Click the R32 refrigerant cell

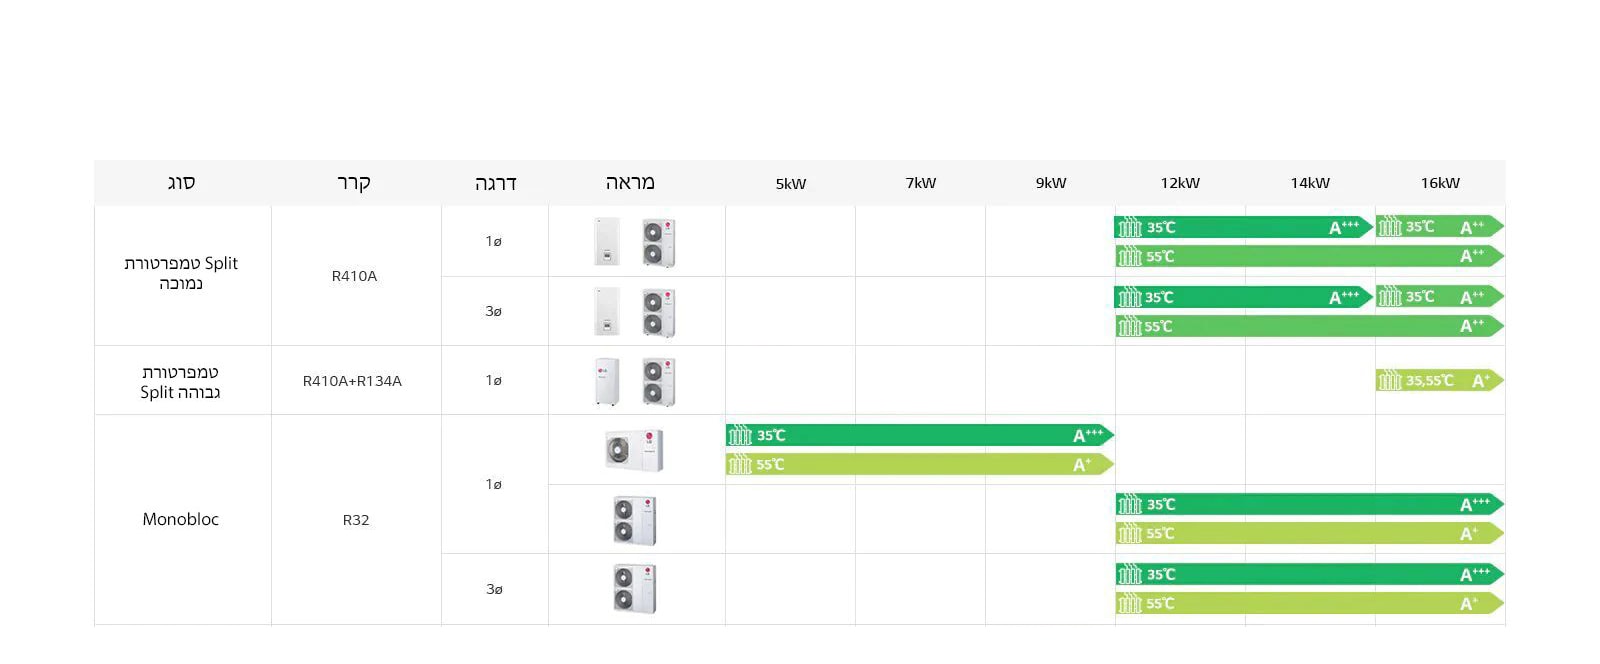click(x=356, y=520)
